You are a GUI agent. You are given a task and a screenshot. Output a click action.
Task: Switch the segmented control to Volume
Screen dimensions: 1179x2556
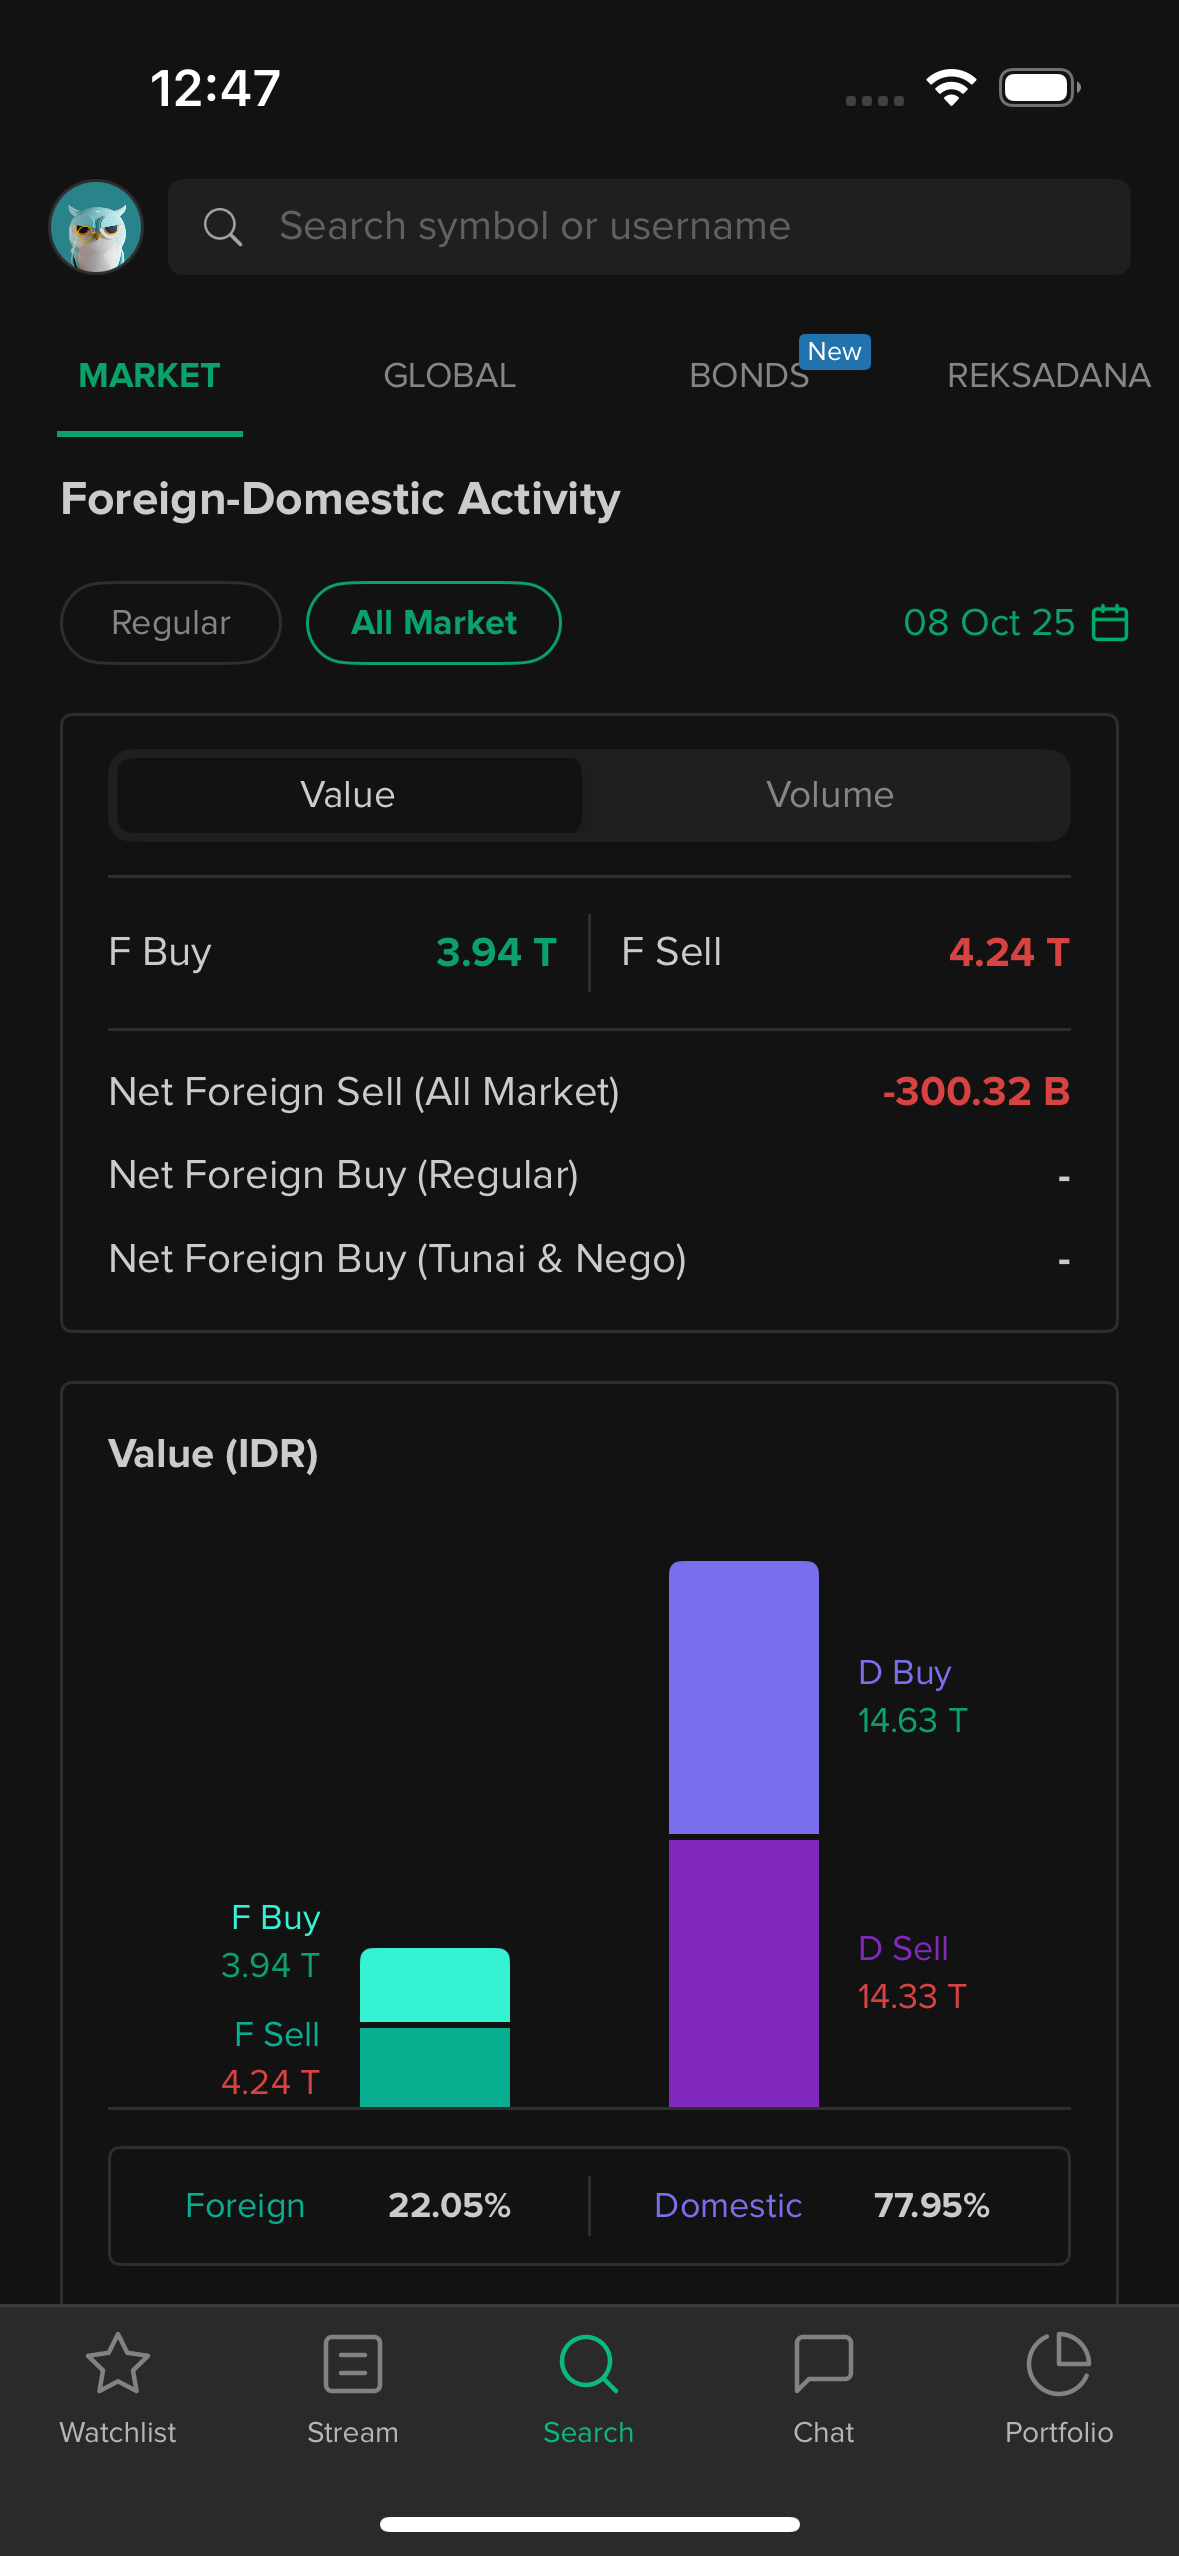click(829, 795)
